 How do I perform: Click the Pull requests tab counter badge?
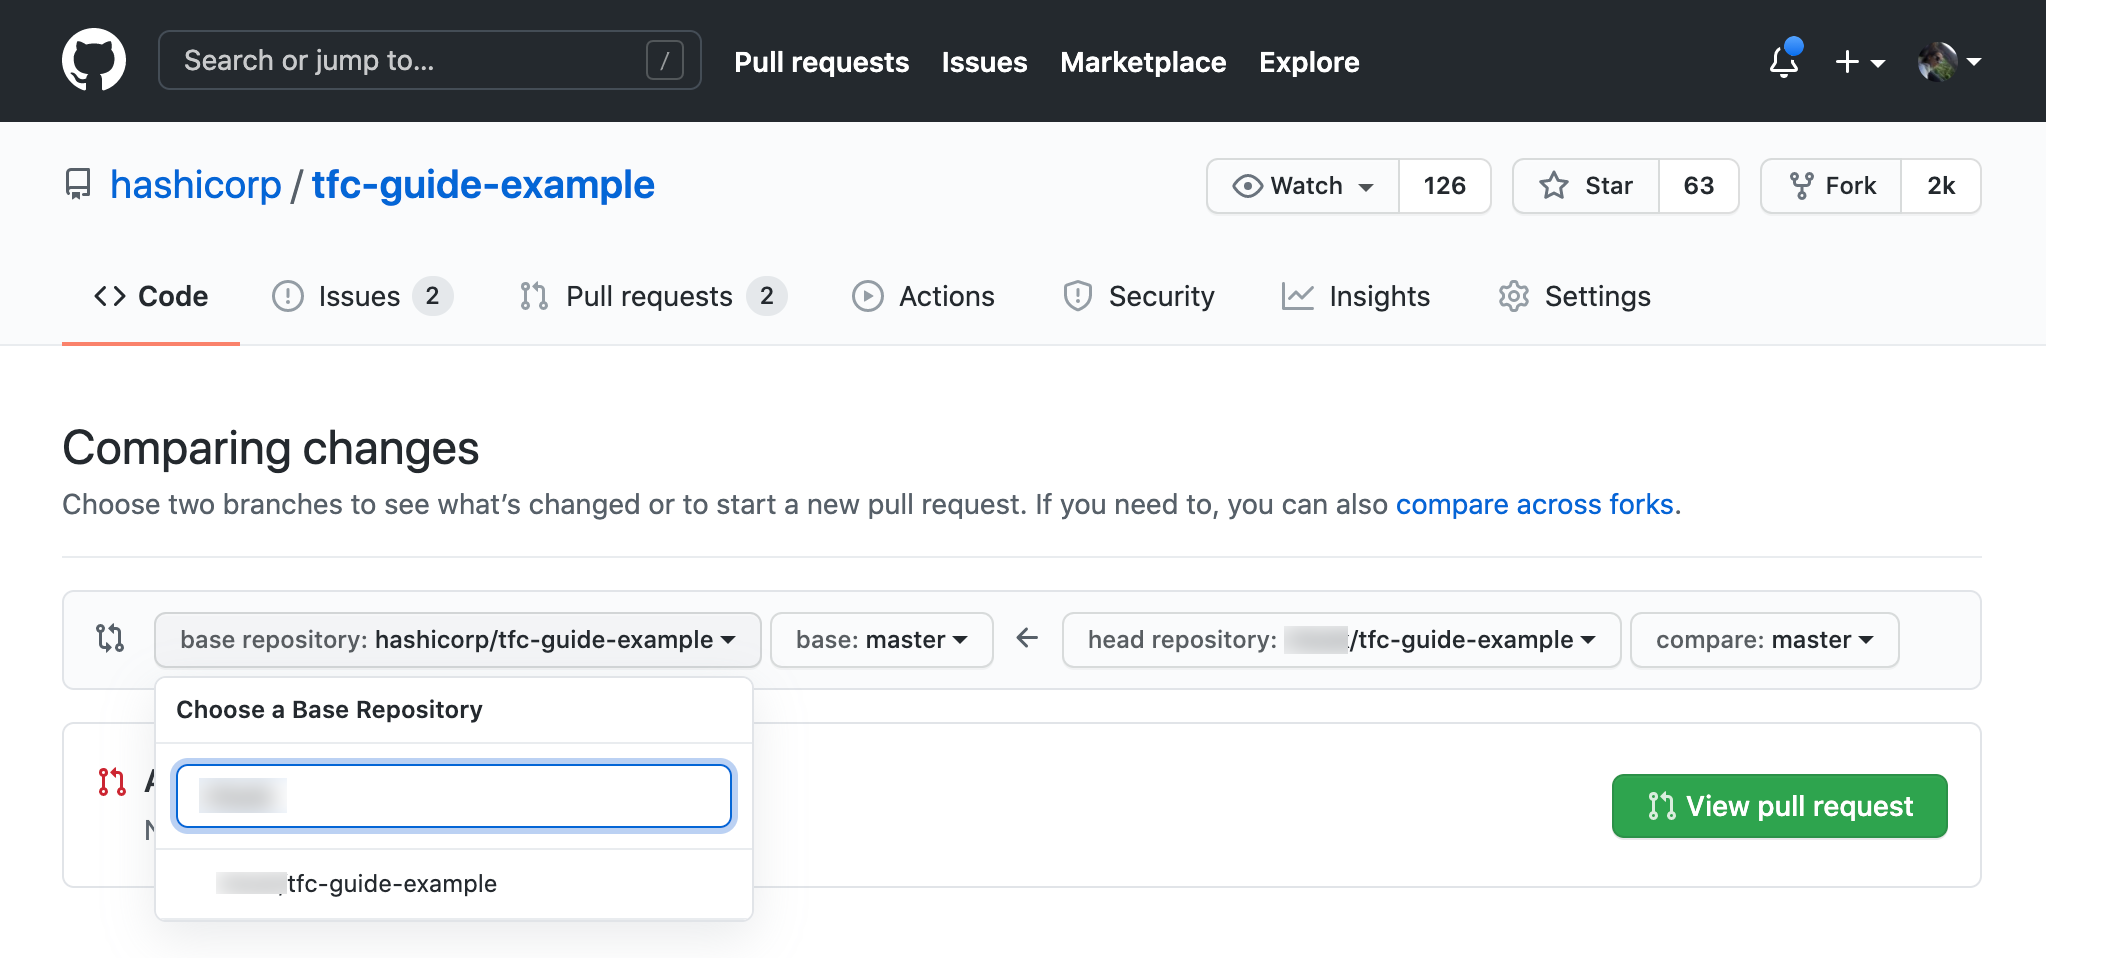click(766, 296)
